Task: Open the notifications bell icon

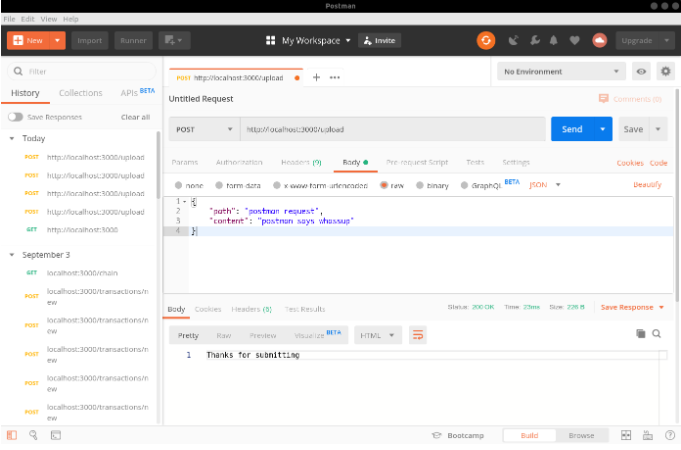Action: click(x=553, y=40)
